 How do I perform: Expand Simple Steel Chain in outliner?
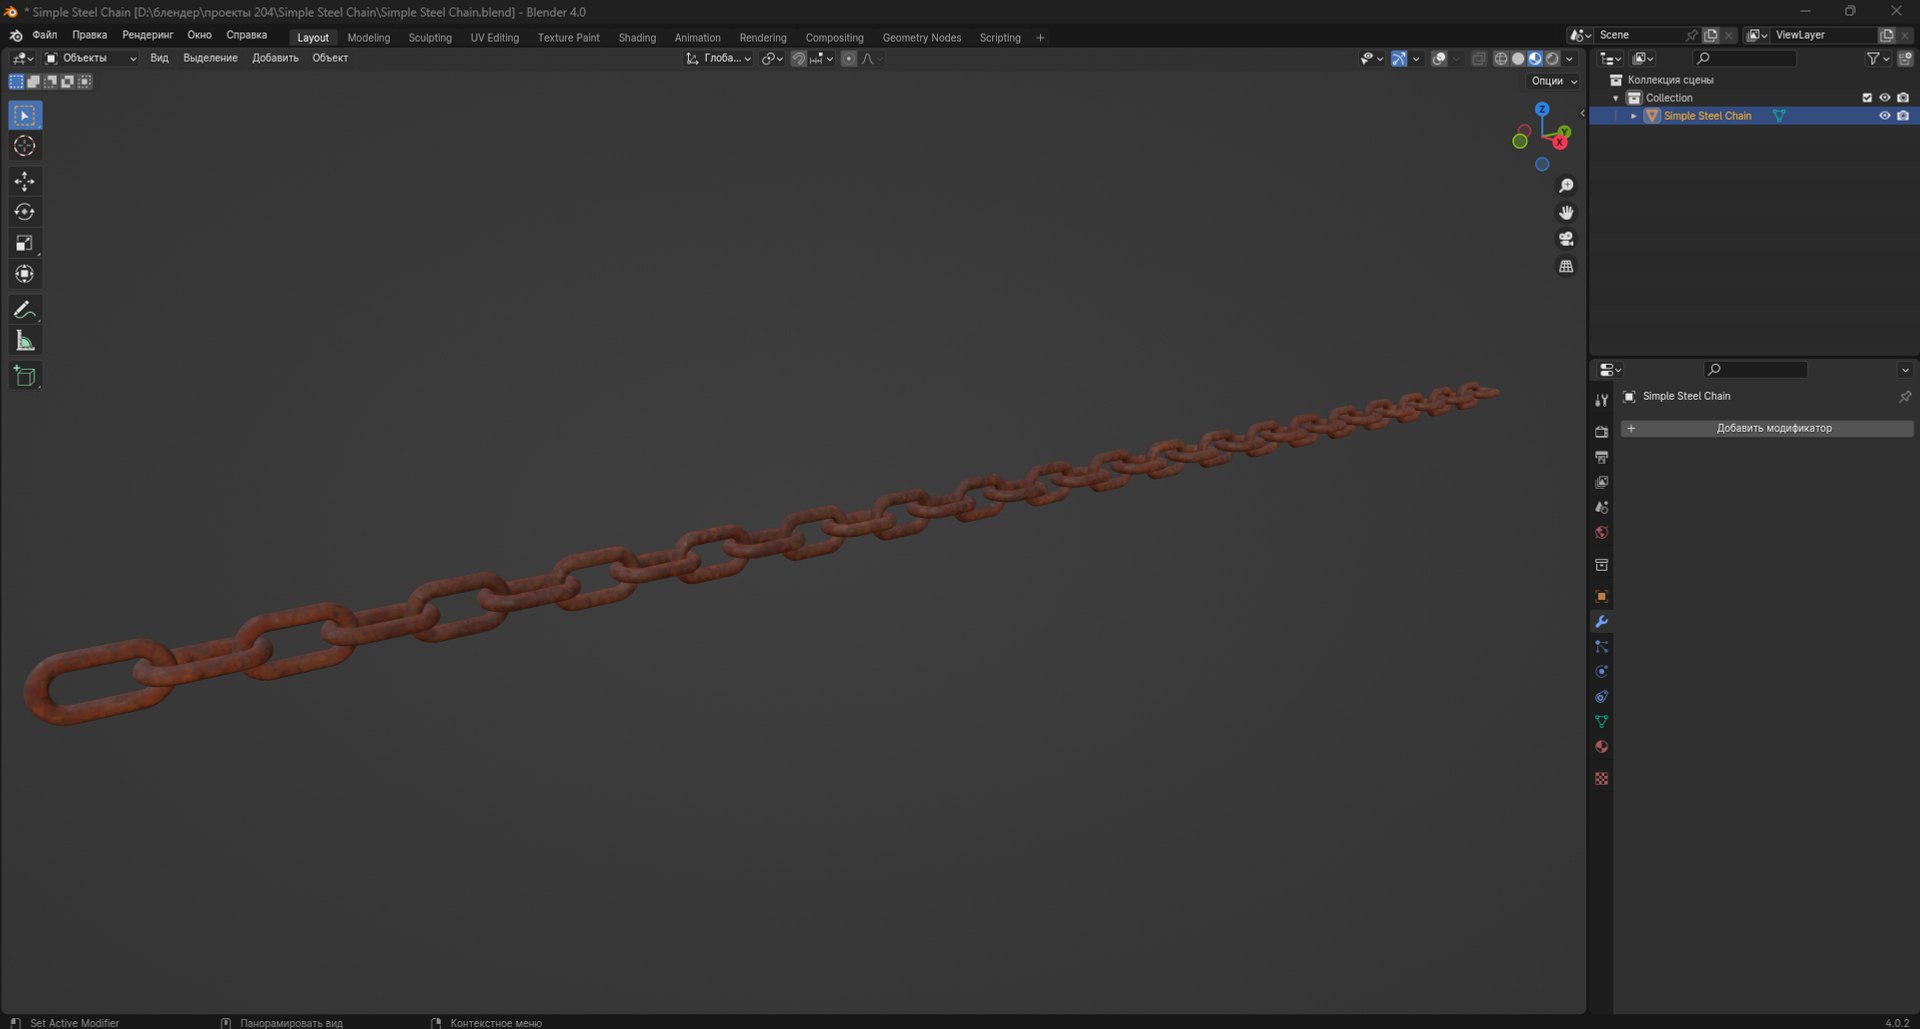pos(1634,116)
